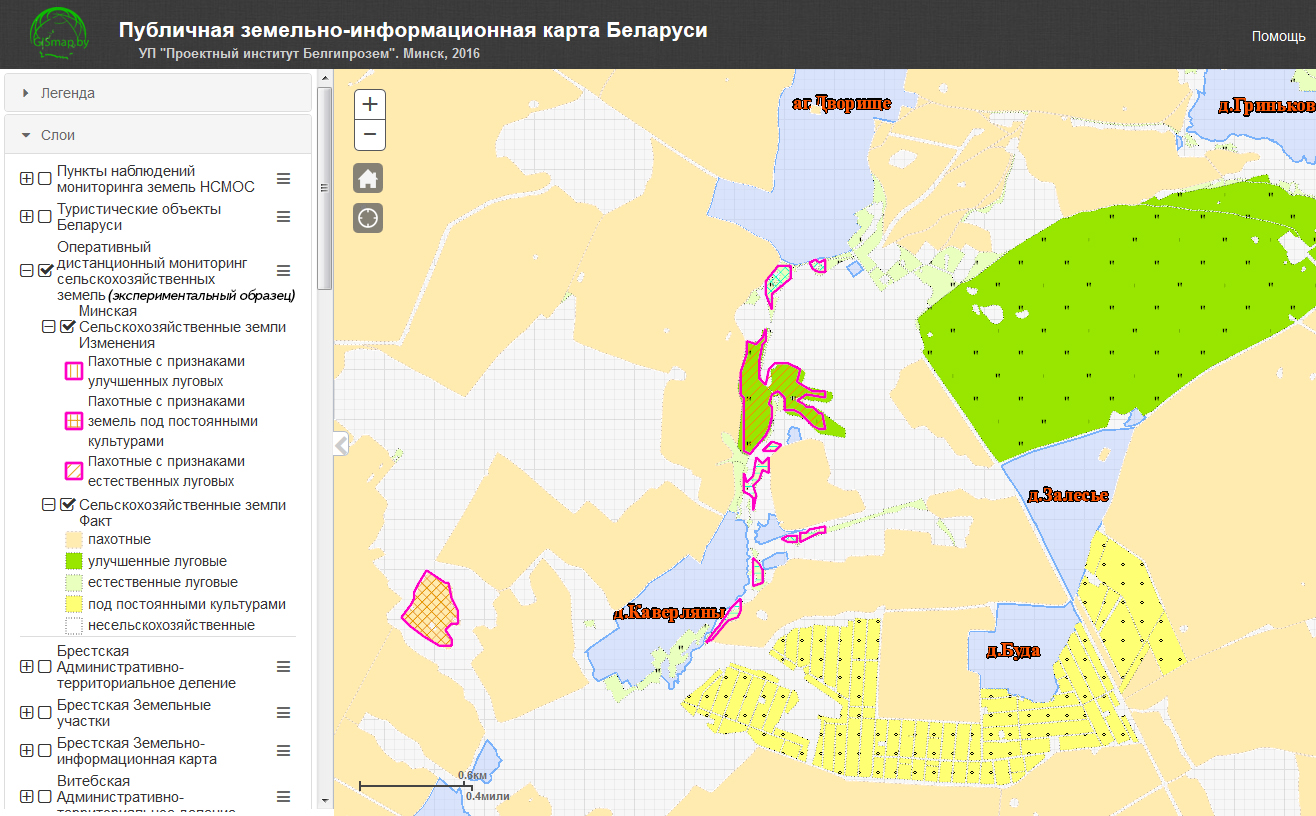The height and width of the screenshot is (816, 1316).
Task: Zoom out on the map
Action: [370, 134]
